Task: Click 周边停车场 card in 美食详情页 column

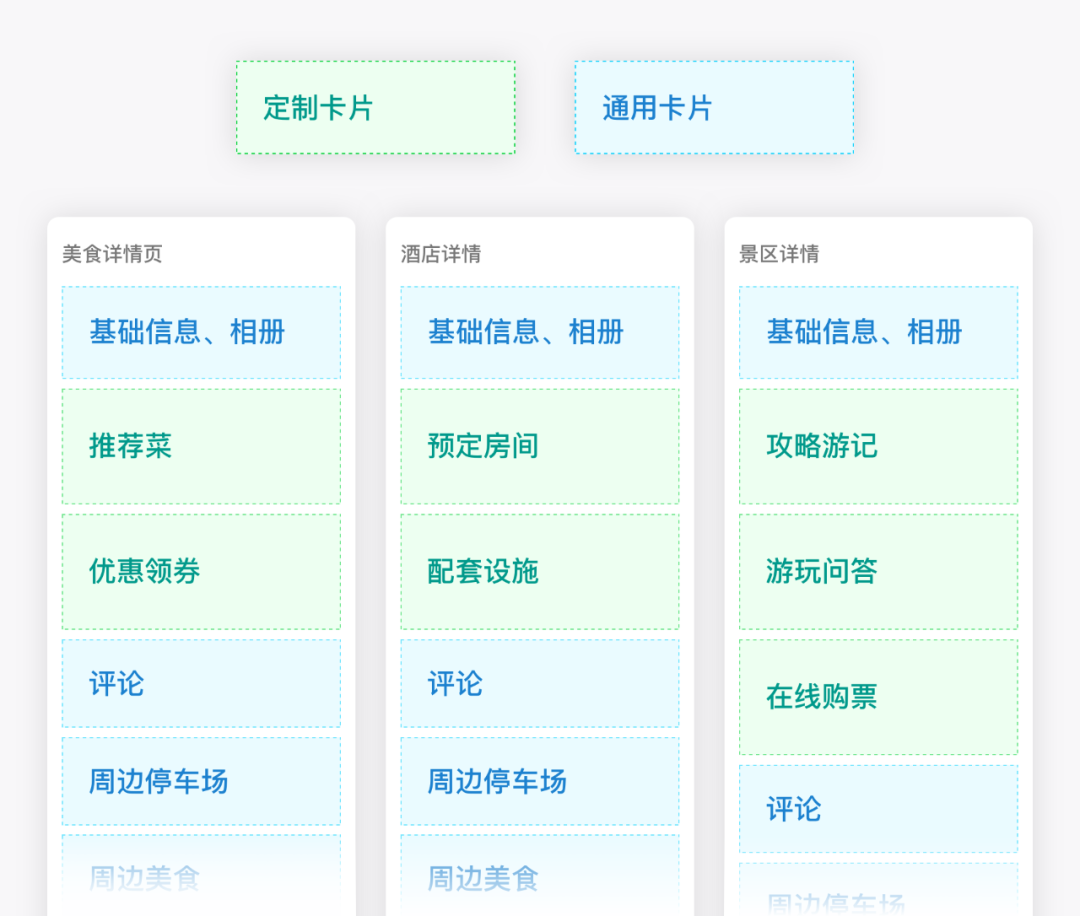Action: pyautogui.click(x=201, y=782)
